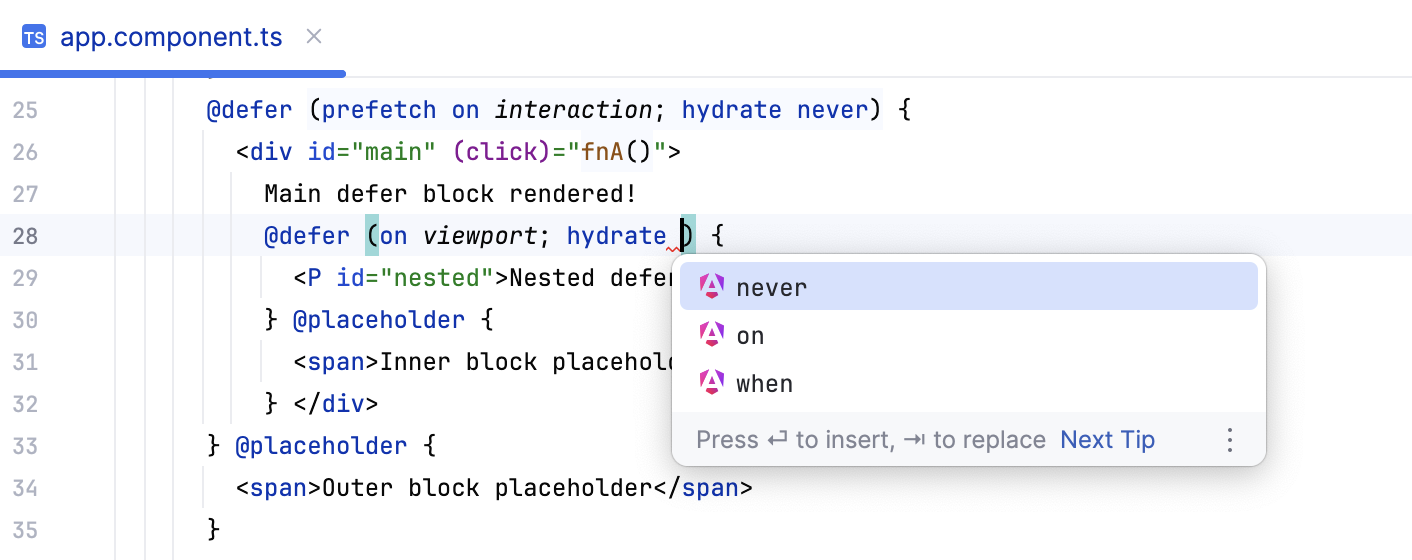Click line number 25 in the gutter

(x=25, y=109)
